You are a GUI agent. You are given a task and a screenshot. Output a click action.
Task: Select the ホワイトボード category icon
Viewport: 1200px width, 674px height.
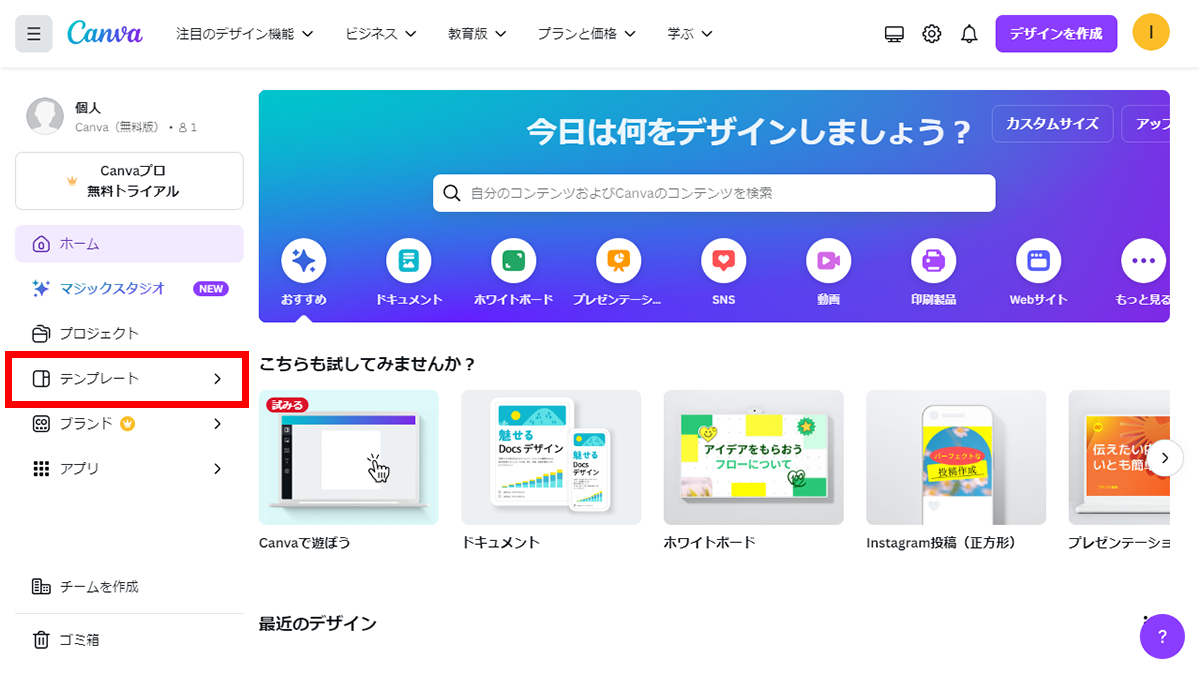click(513, 262)
